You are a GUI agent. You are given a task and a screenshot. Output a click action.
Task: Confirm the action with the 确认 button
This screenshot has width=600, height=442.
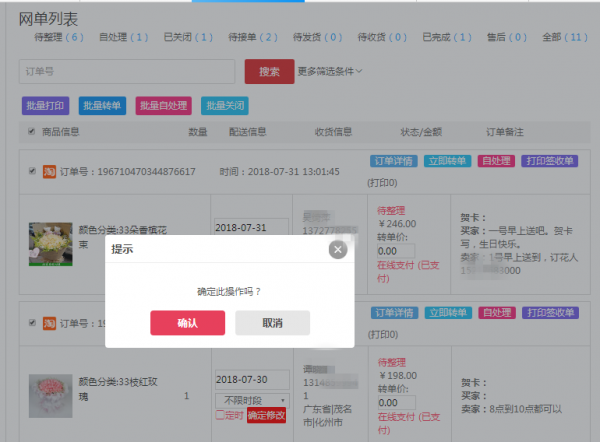pos(187,323)
